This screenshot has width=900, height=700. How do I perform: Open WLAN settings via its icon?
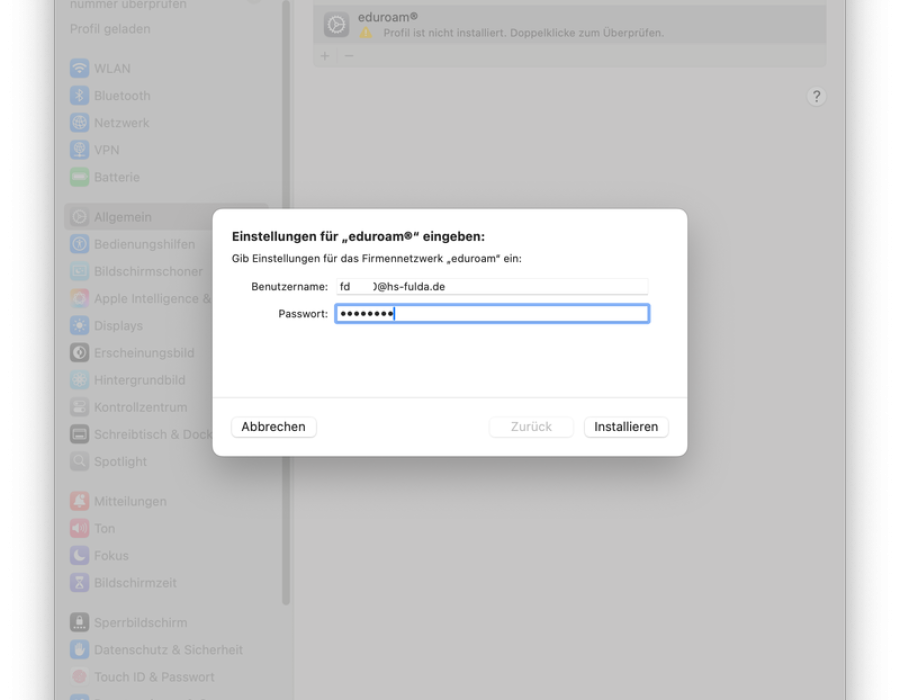pyautogui.click(x=80, y=68)
